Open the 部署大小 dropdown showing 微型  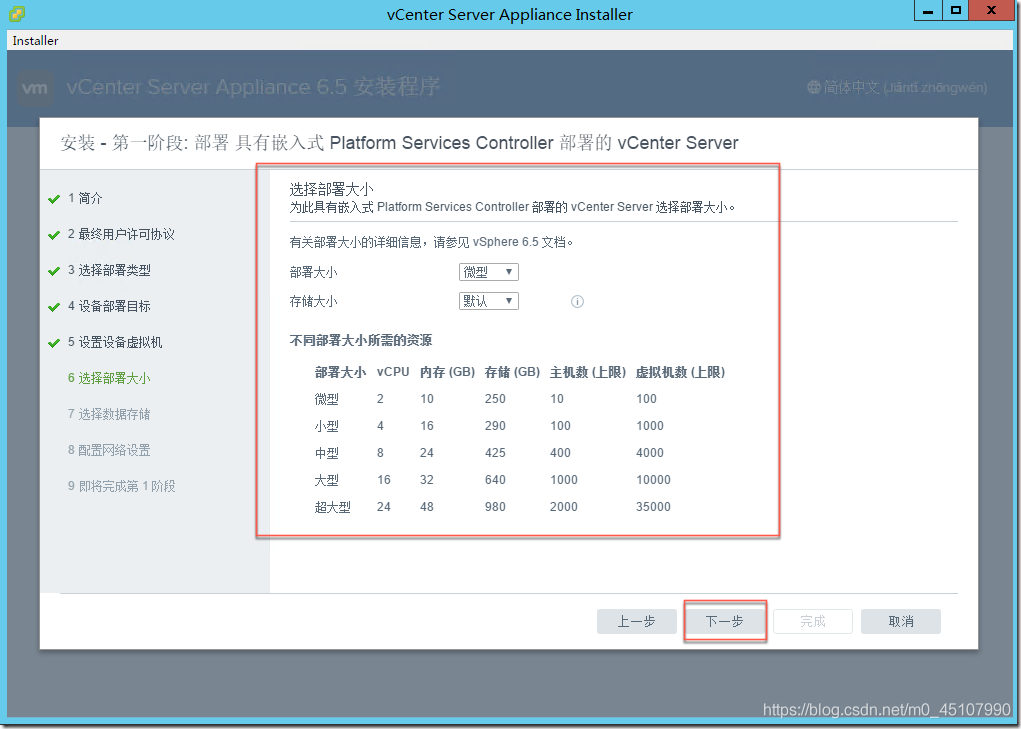pyautogui.click(x=488, y=272)
